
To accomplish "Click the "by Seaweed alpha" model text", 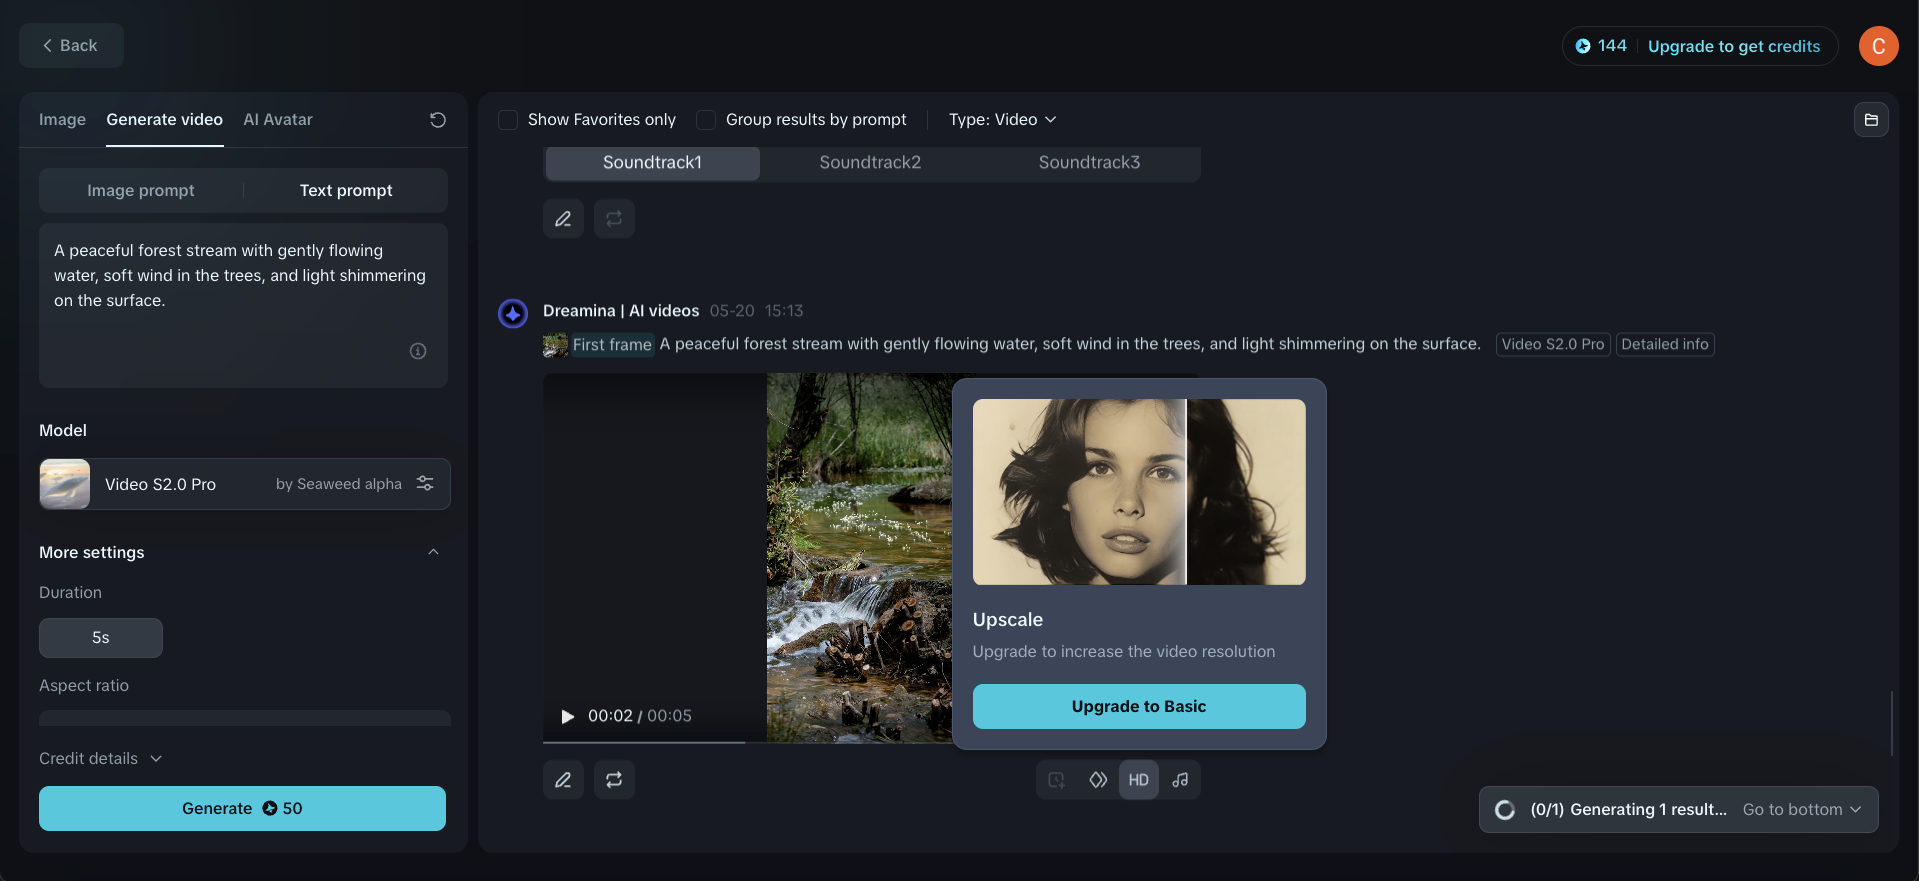I will click(x=339, y=484).
